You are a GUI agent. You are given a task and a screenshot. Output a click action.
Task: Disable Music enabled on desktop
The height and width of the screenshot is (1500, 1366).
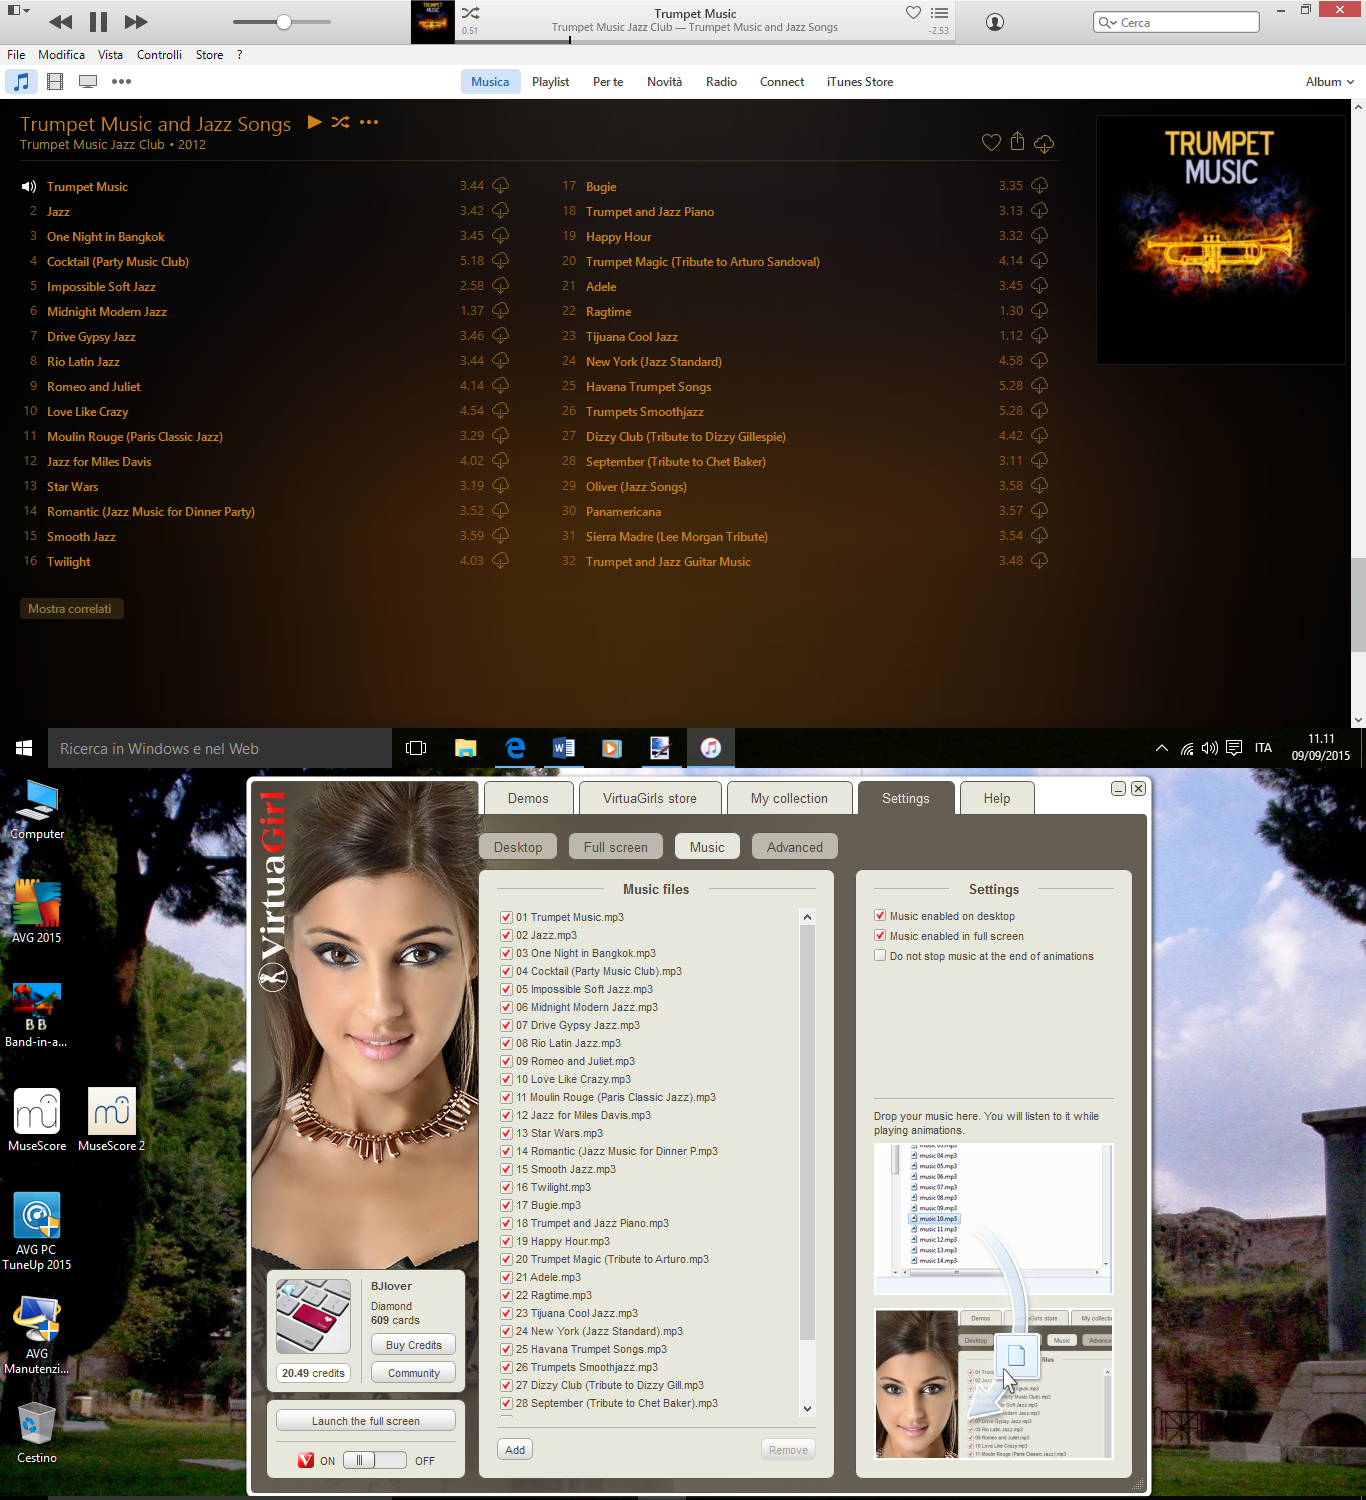880,915
